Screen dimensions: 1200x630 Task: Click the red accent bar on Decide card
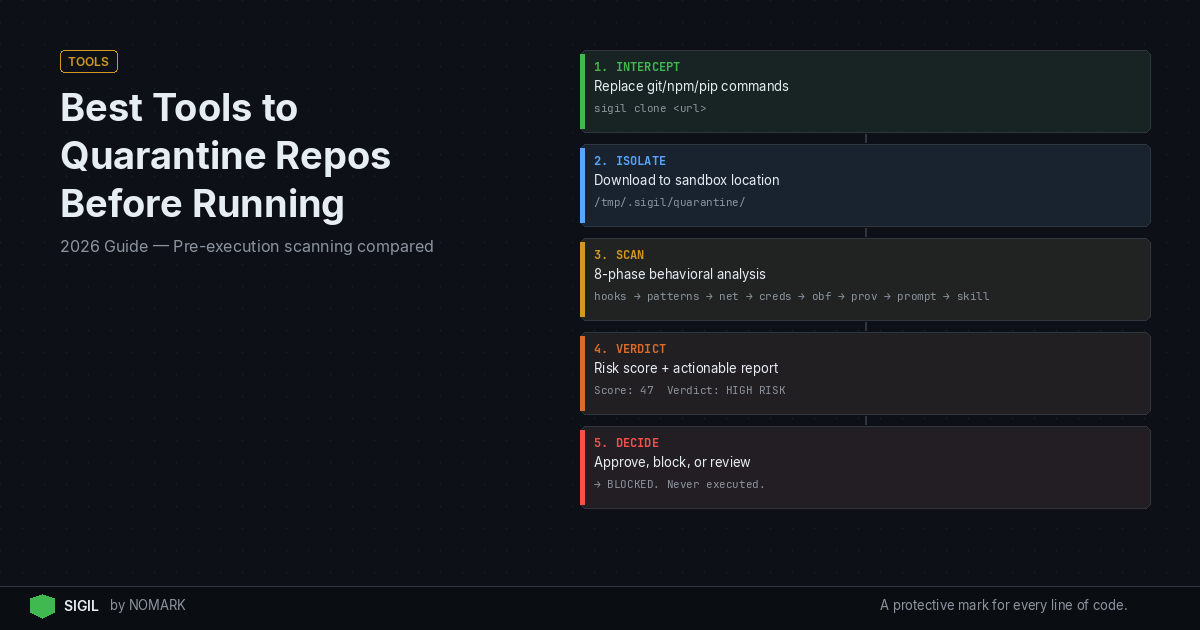[582, 467]
